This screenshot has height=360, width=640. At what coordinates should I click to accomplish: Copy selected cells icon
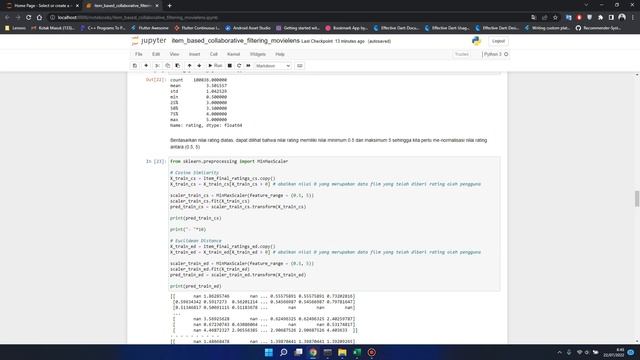click(x=167, y=66)
